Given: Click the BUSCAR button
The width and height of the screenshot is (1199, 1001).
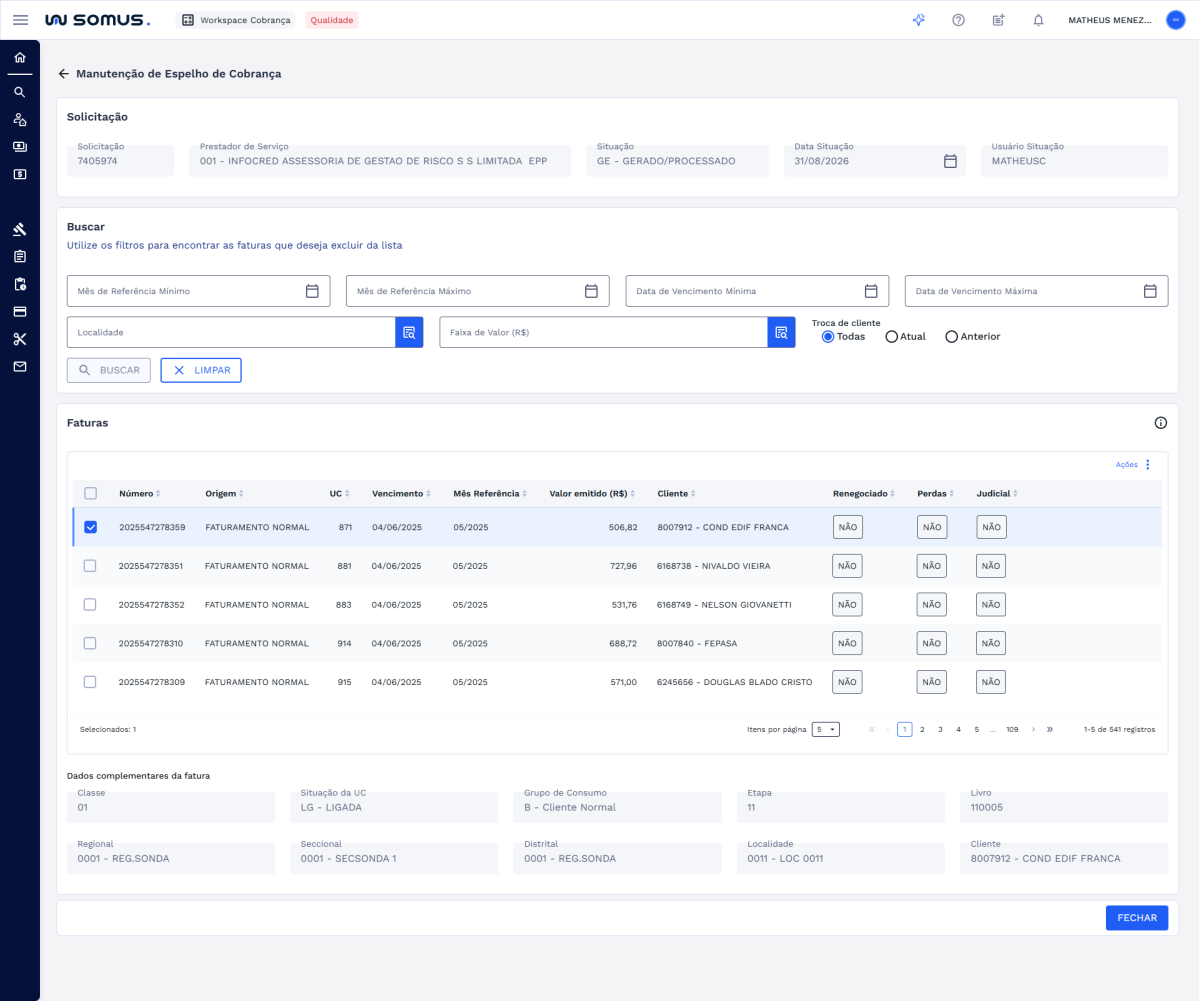Looking at the screenshot, I should 109,370.
